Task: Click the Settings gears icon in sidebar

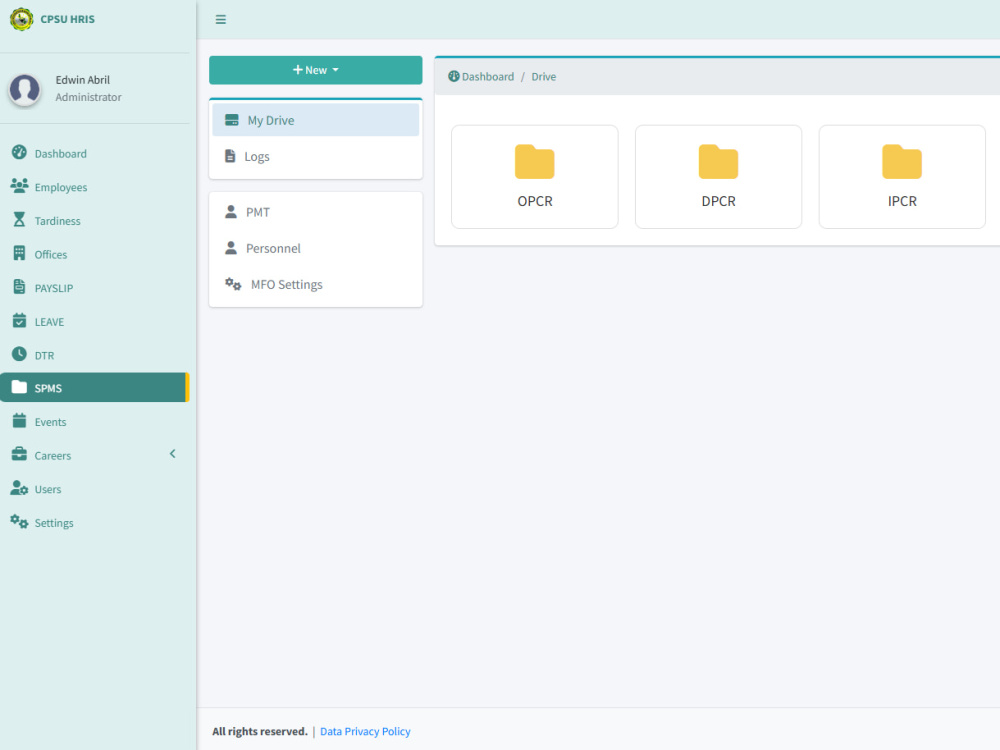Action: click(x=19, y=522)
